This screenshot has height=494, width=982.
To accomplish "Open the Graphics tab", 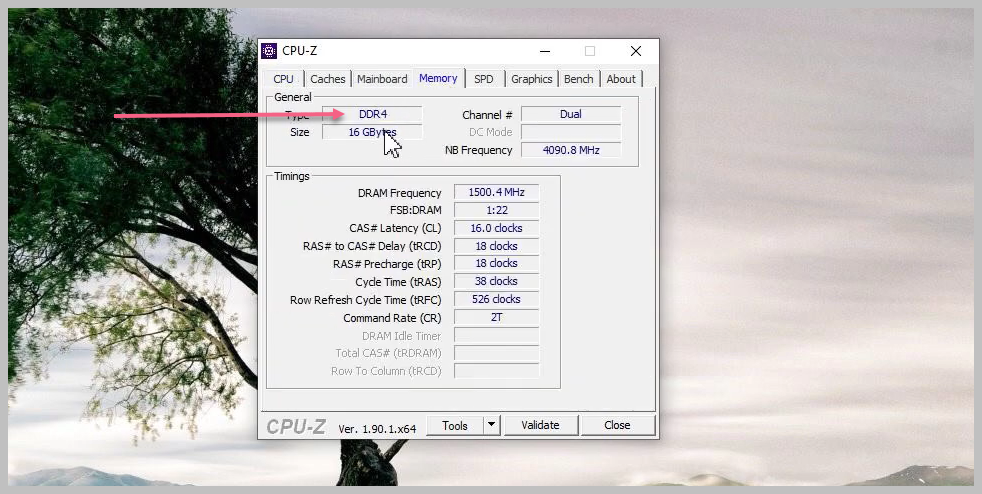I will [x=532, y=79].
